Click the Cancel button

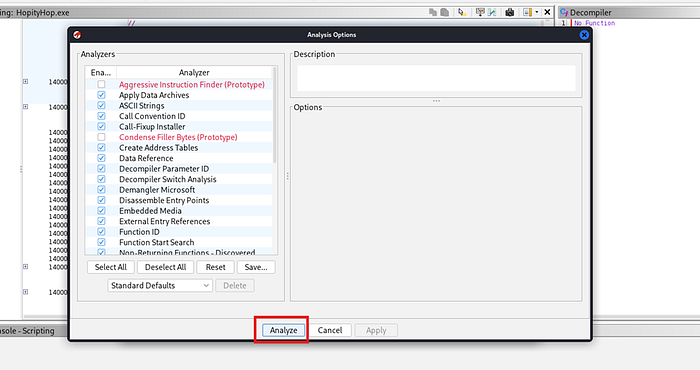(330, 330)
